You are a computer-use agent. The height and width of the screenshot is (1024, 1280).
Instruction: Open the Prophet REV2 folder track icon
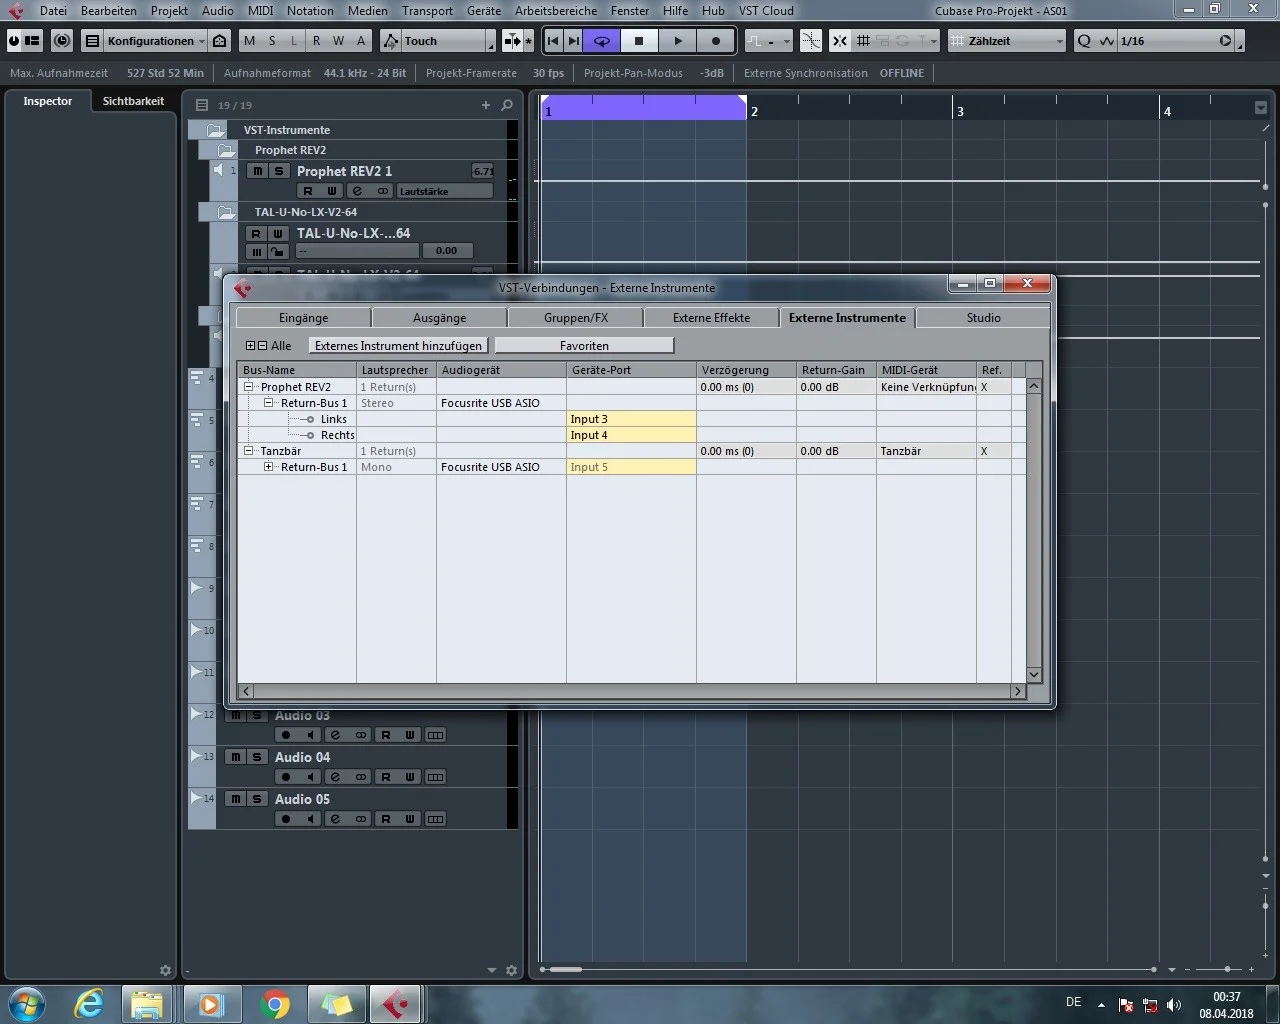coord(227,150)
